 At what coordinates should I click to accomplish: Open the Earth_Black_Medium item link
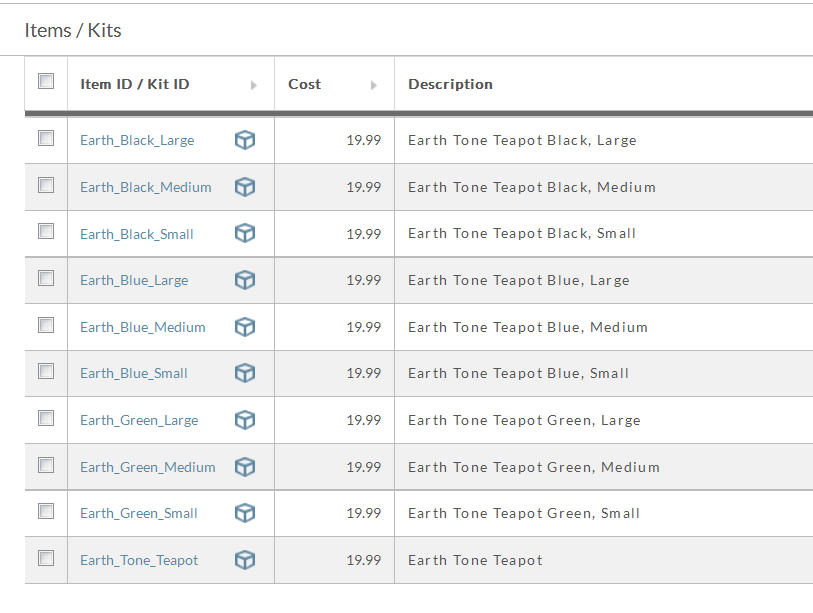tap(146, 187)
